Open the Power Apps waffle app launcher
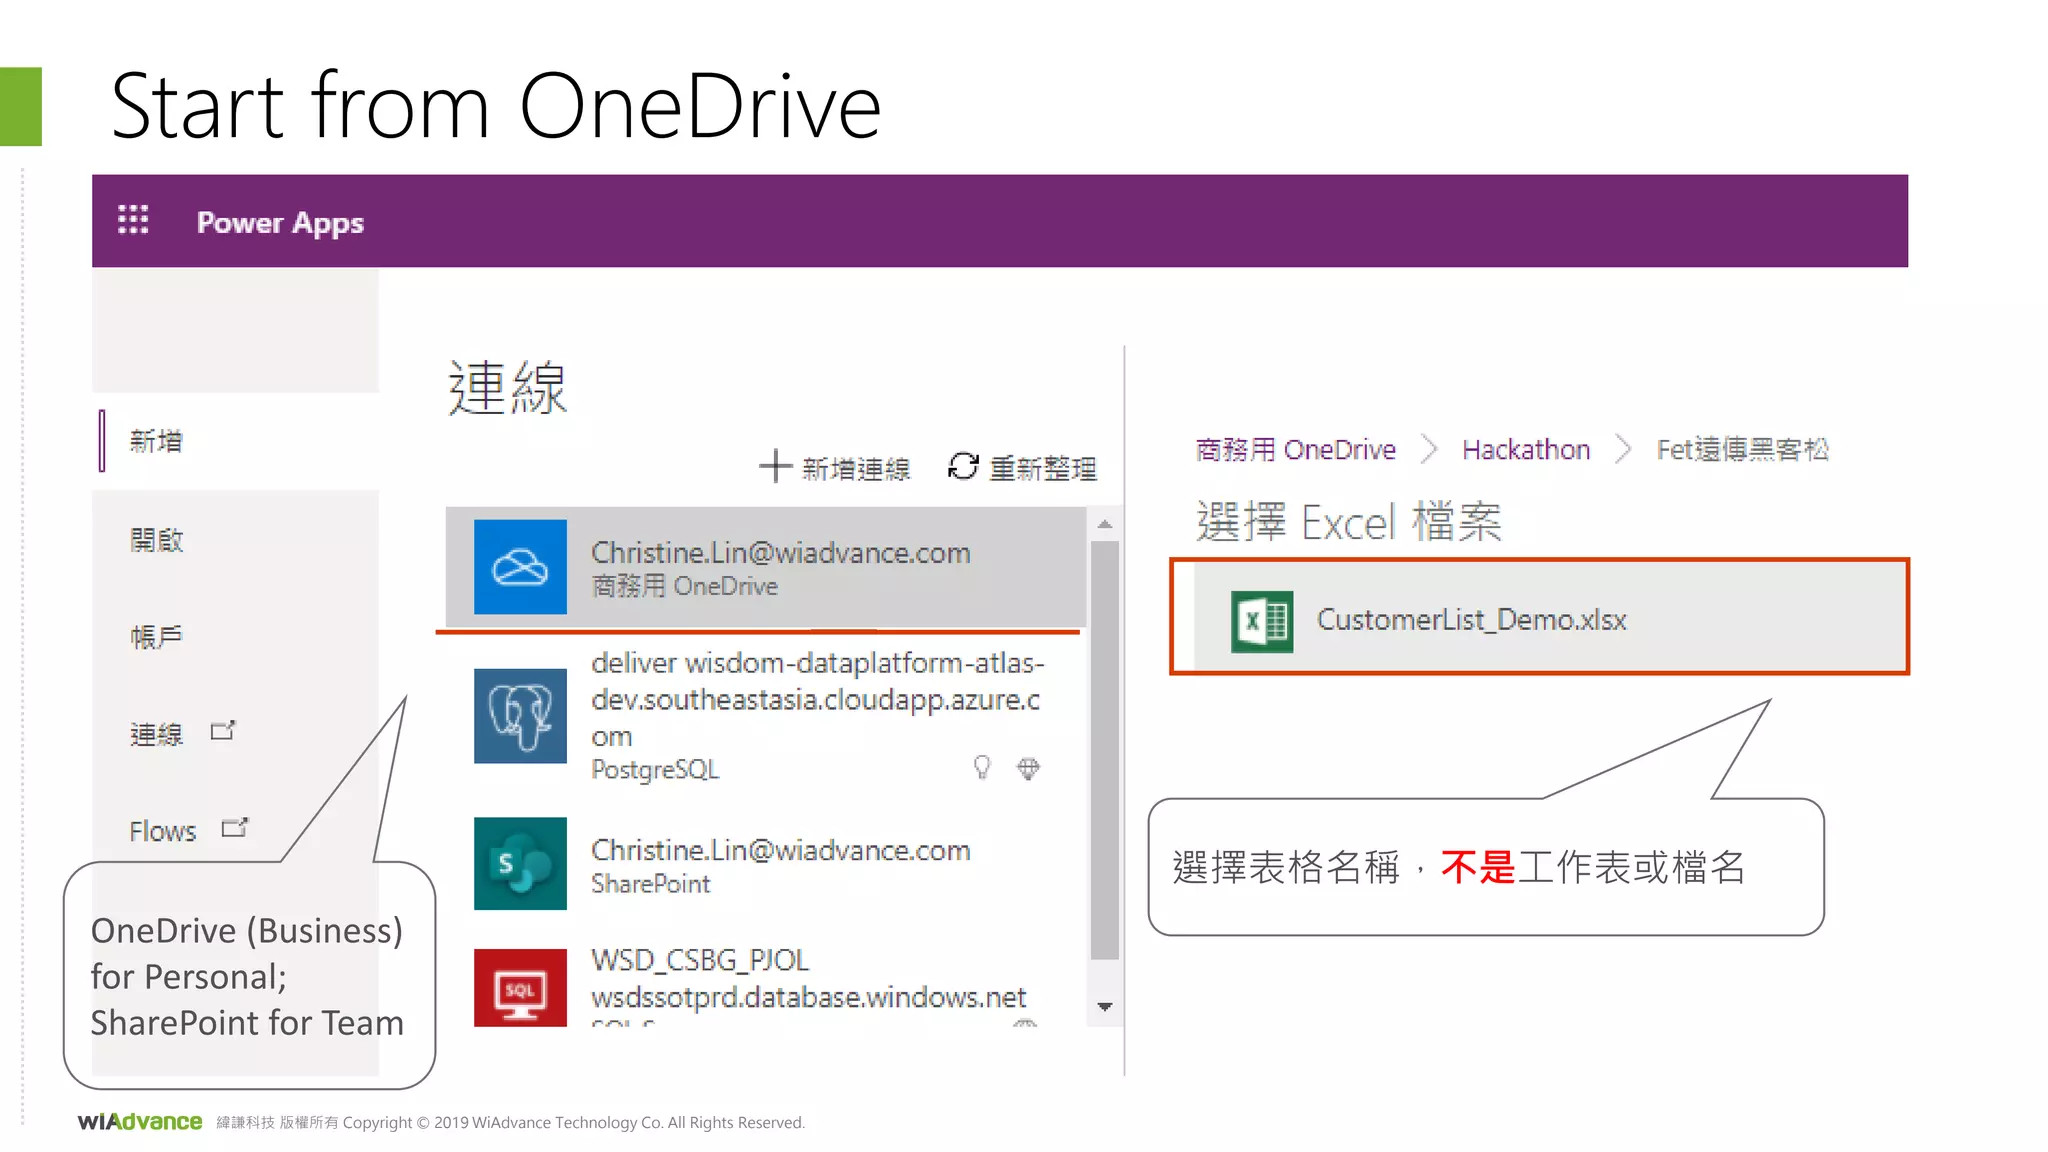The width and height of the screenshot is (2048, 1152). tap(133, 220)
